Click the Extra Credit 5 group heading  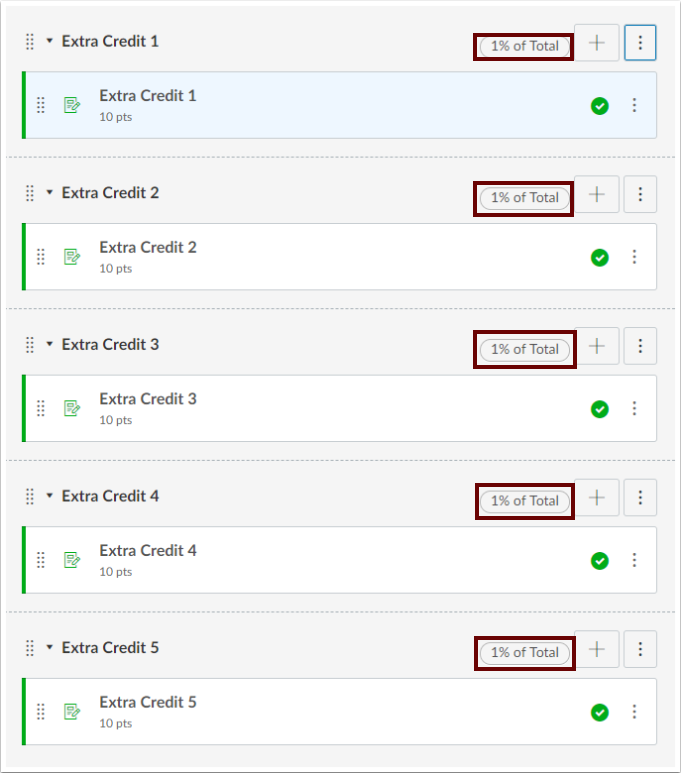(110, 647)
